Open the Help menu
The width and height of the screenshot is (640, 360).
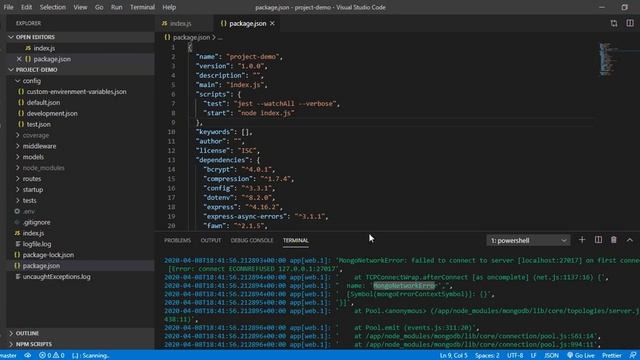tap(169, 7)
